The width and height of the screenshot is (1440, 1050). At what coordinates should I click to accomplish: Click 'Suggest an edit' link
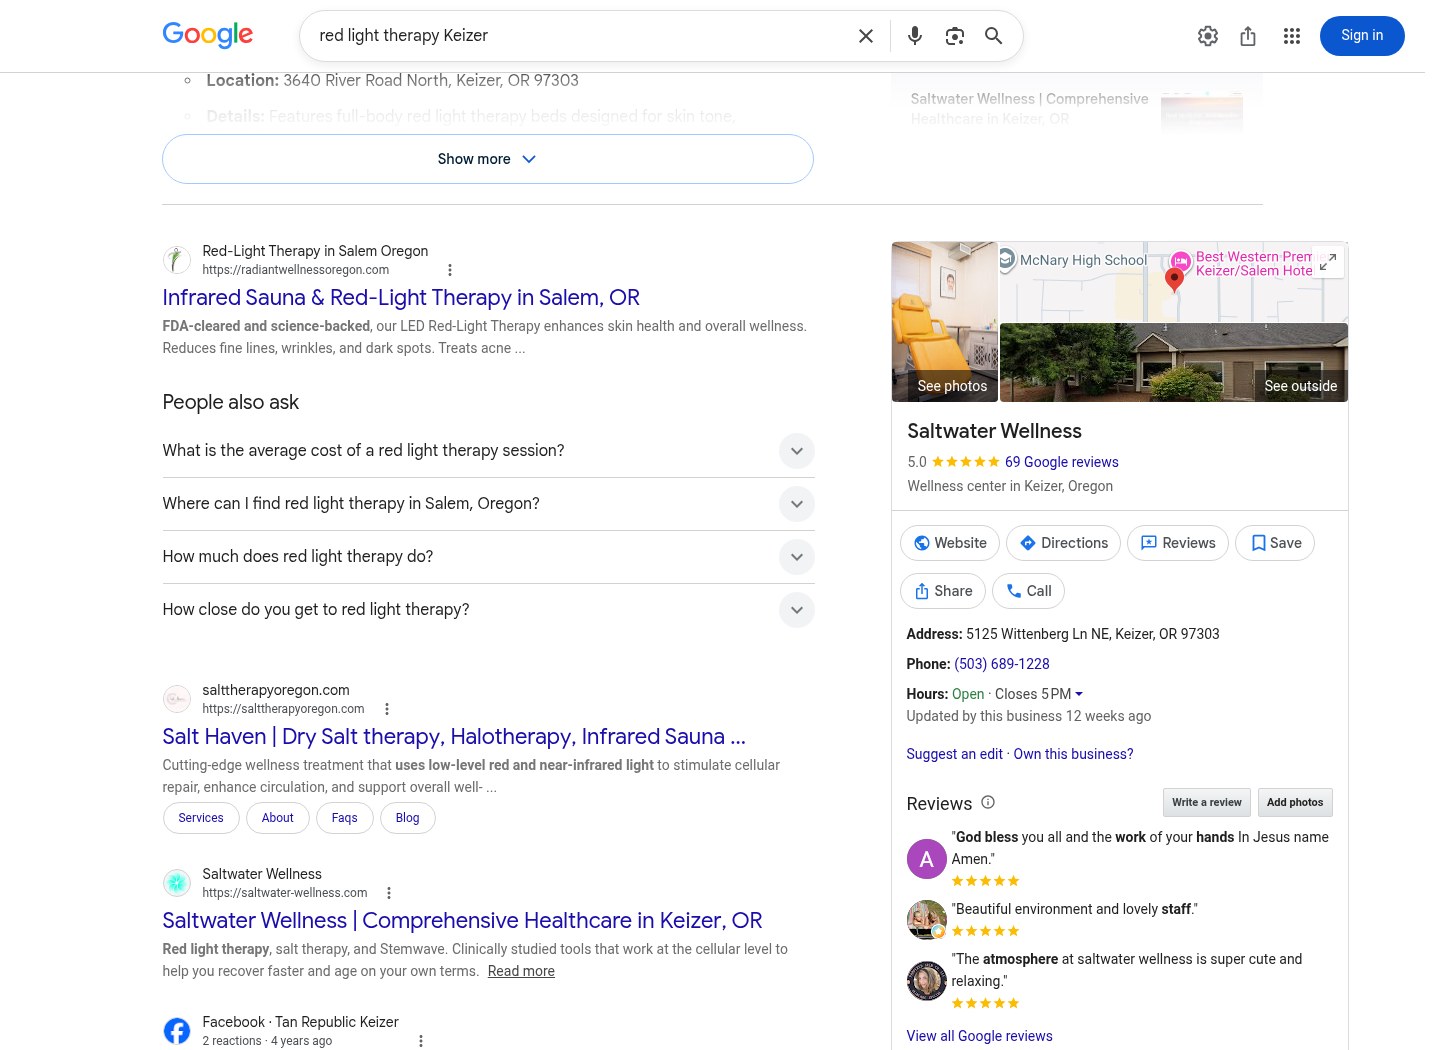[955, 754]
